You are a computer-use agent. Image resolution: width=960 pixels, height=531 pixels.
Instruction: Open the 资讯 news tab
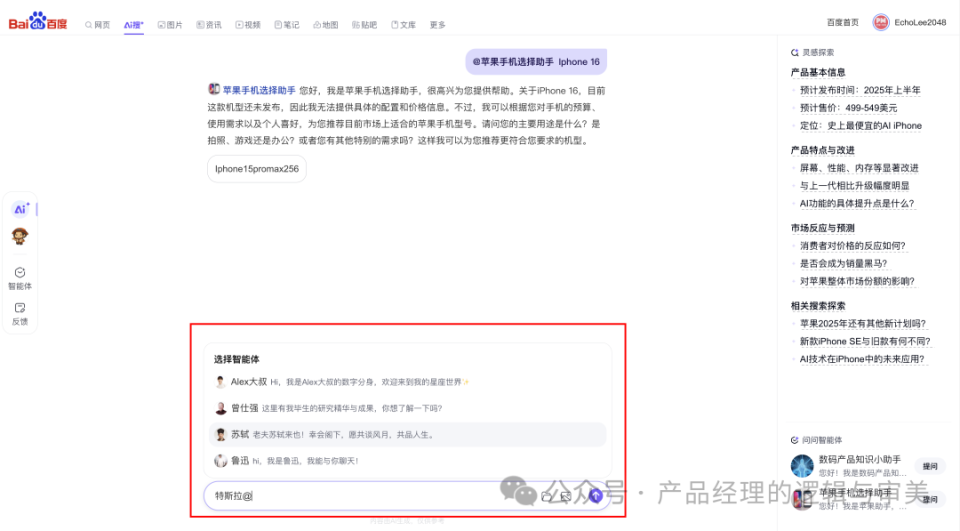[209, 25]
